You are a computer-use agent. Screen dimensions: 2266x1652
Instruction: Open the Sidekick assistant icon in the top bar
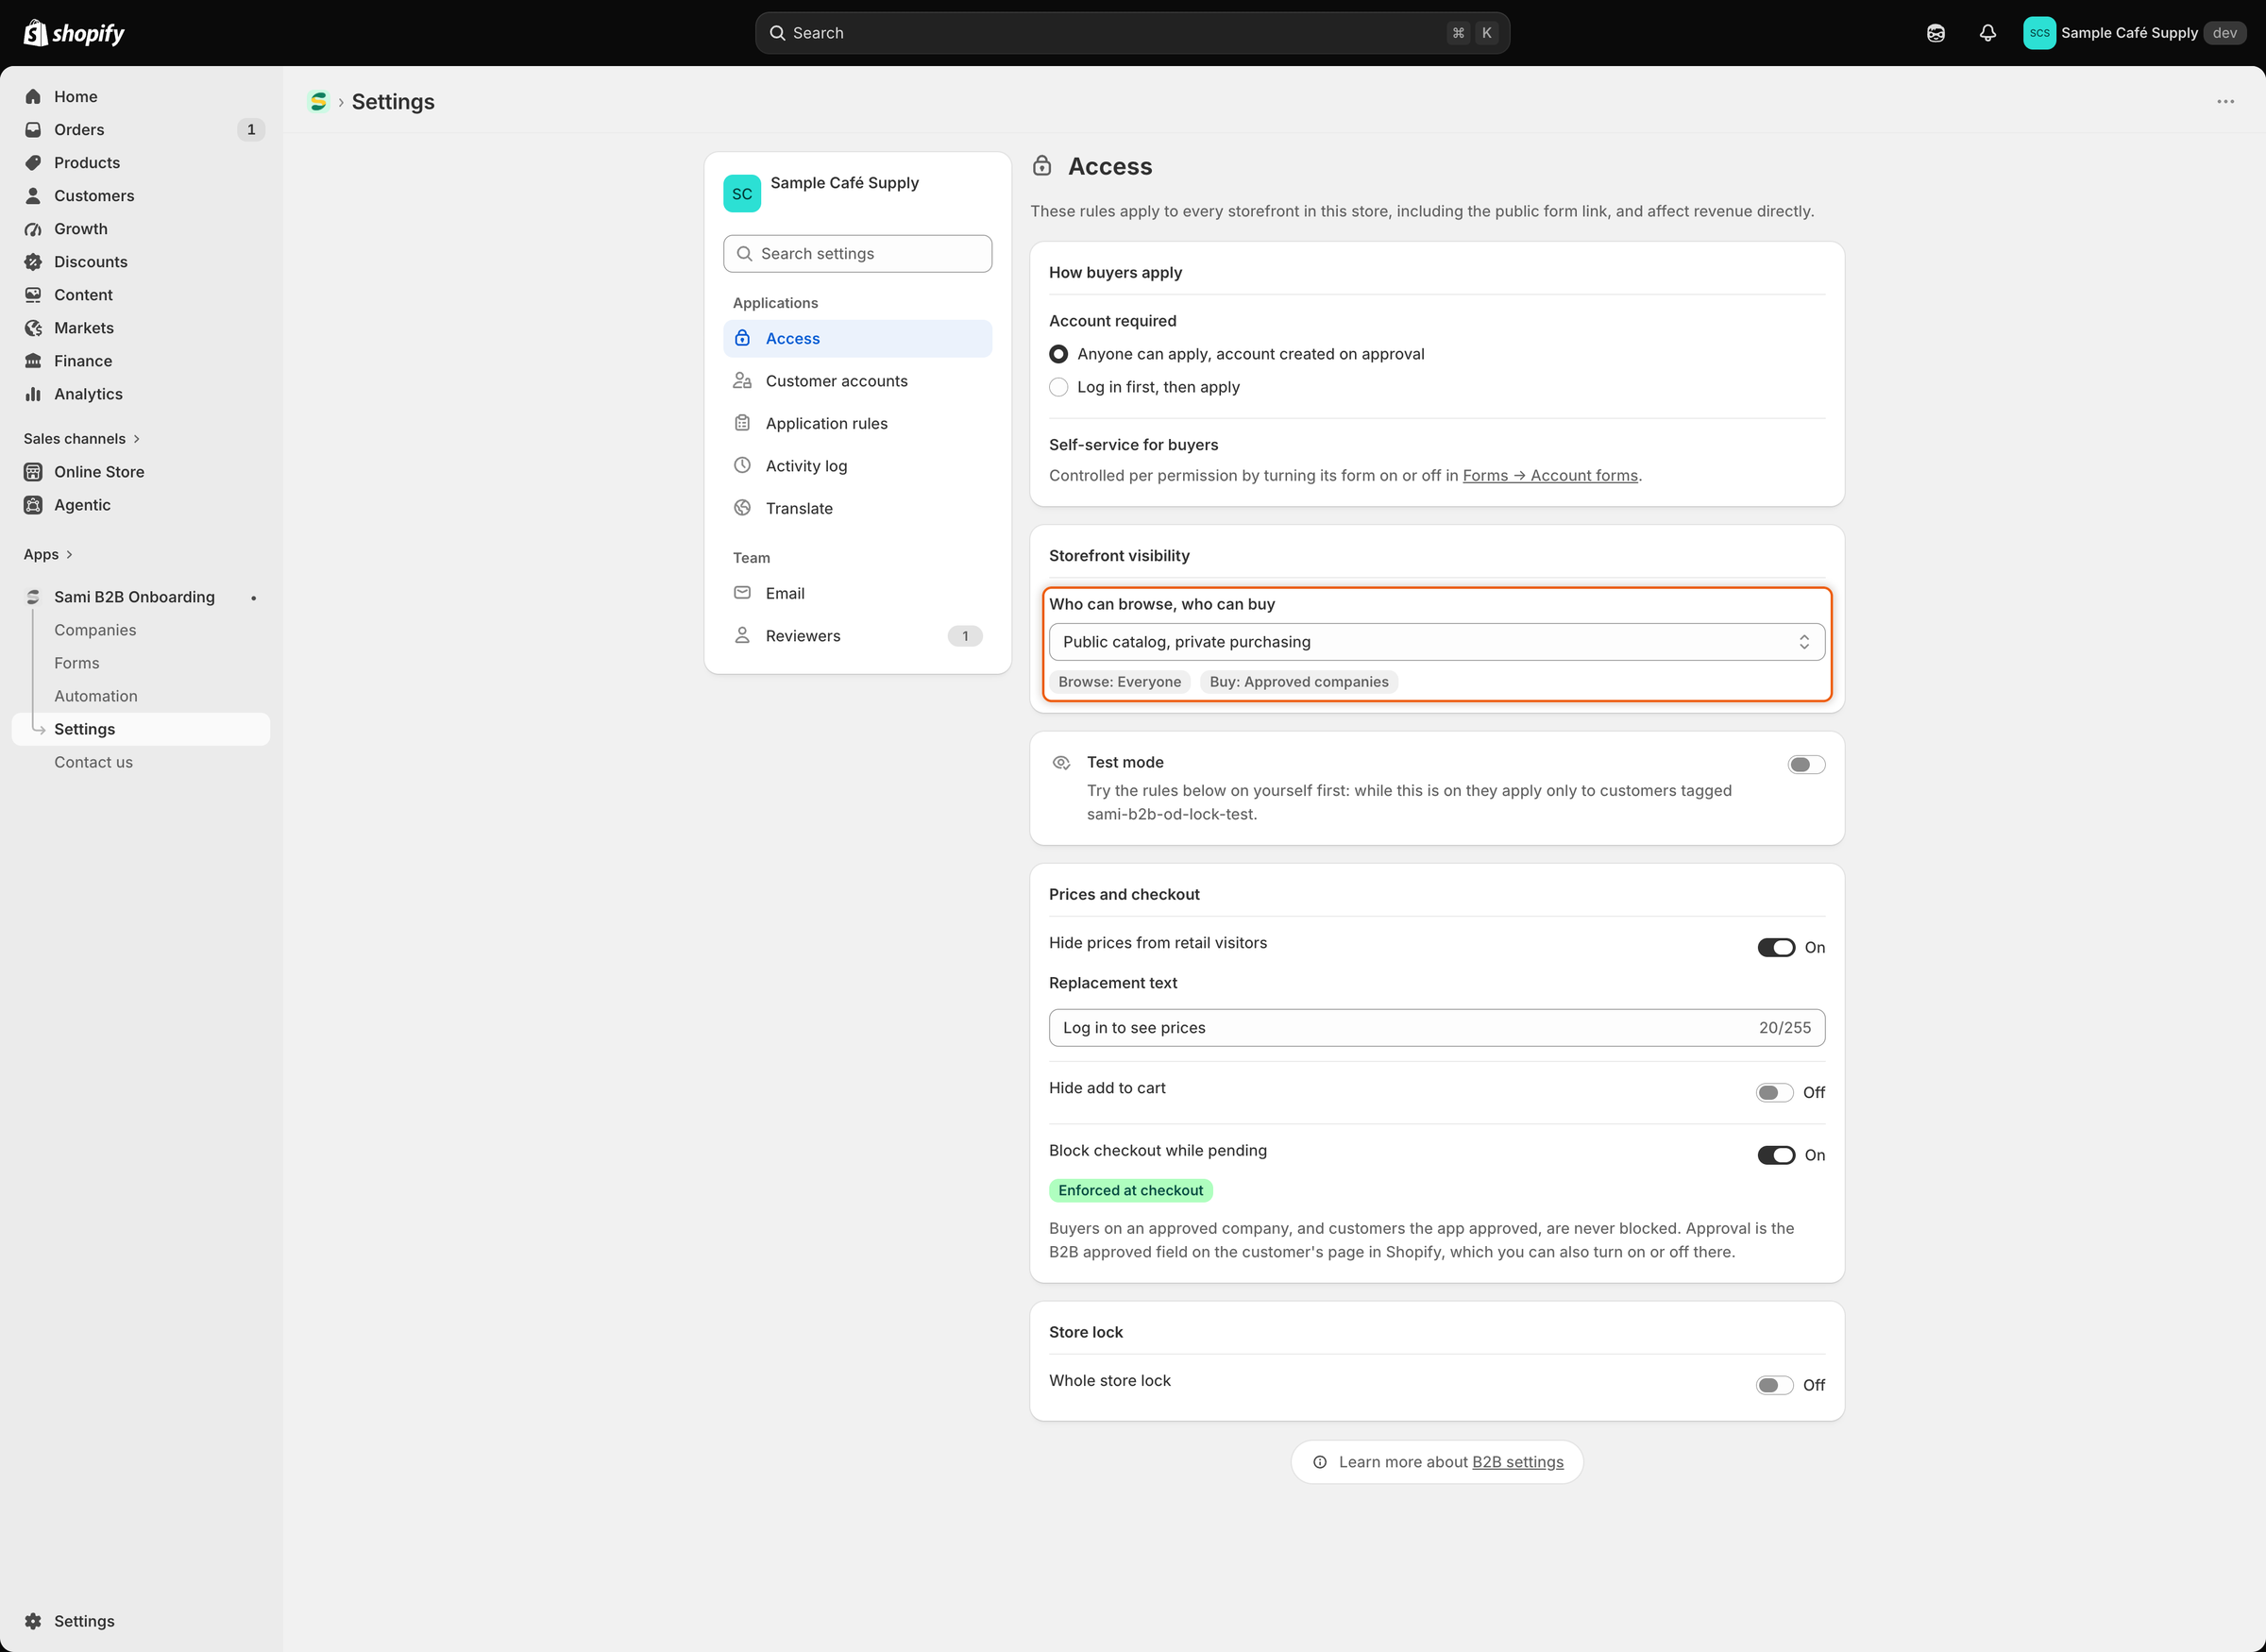1935,33
